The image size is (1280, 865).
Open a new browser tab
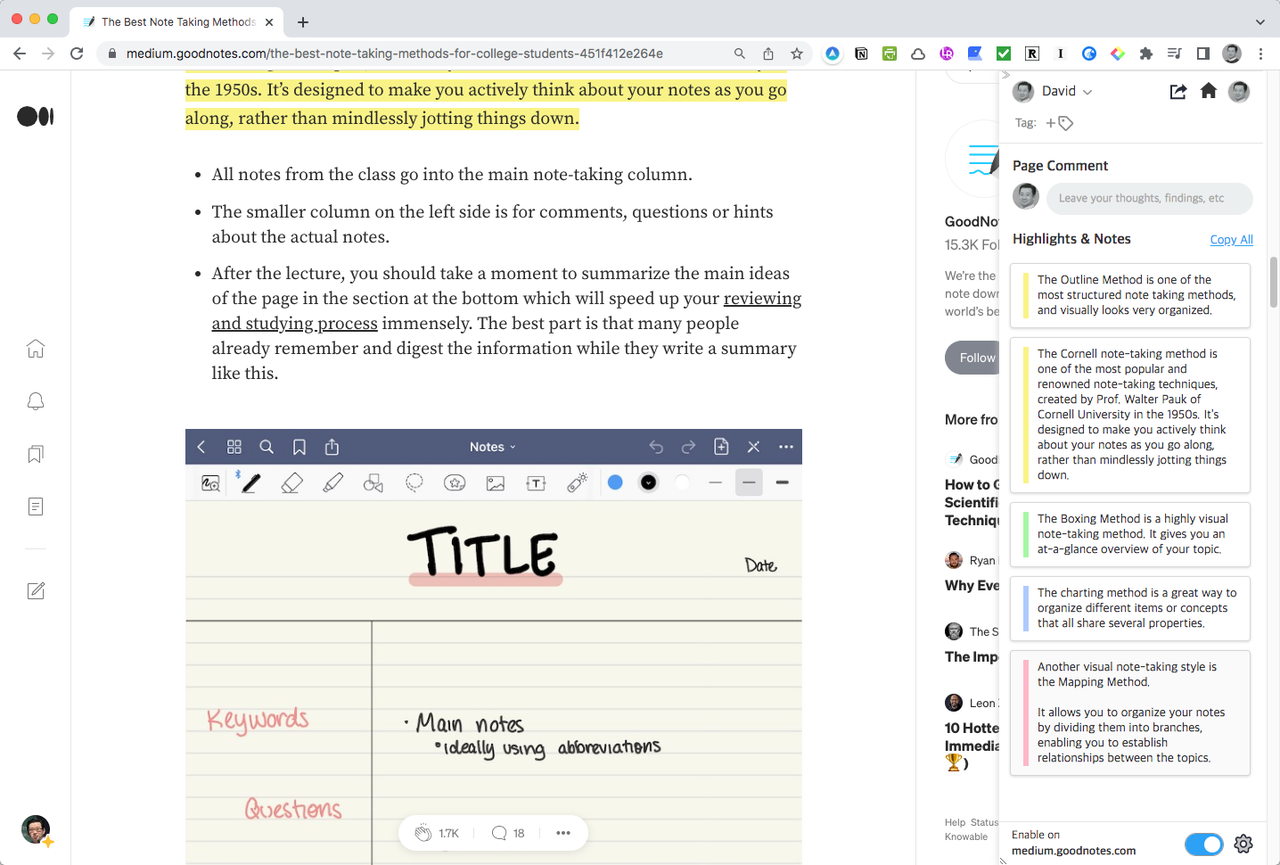303,22
